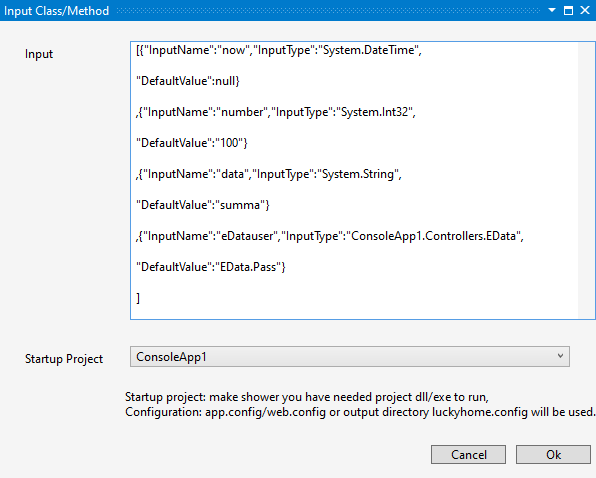Select the ConsoleApp1 combo box field
Image resolution: width=596 pixels, height=478 pixels.
tap(350, 356)
